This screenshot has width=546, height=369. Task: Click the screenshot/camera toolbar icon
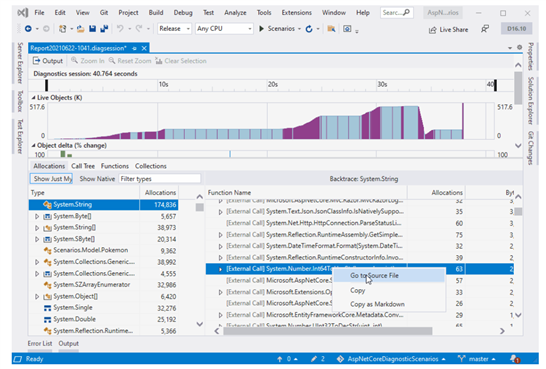tap(347, 29)
